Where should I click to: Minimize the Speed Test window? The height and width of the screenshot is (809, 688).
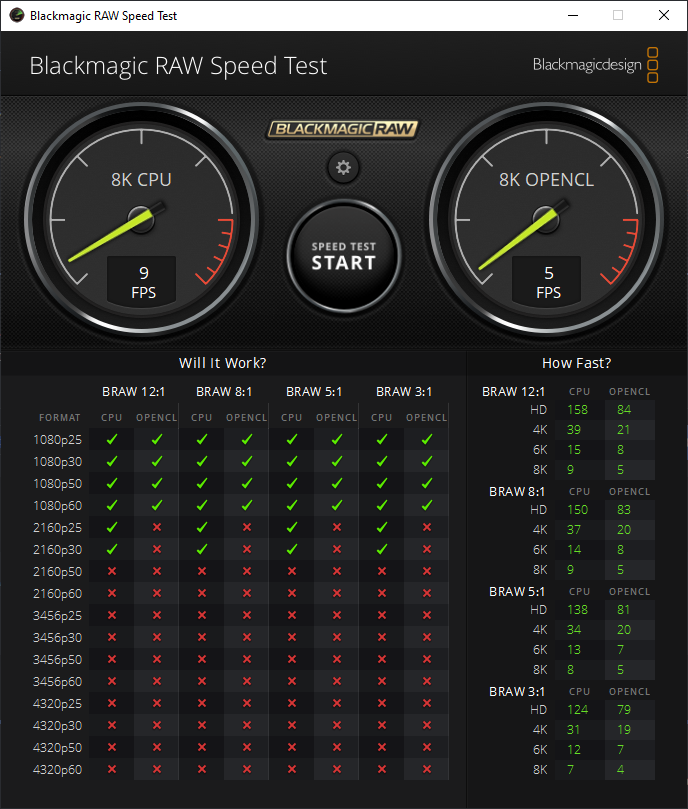573,15
